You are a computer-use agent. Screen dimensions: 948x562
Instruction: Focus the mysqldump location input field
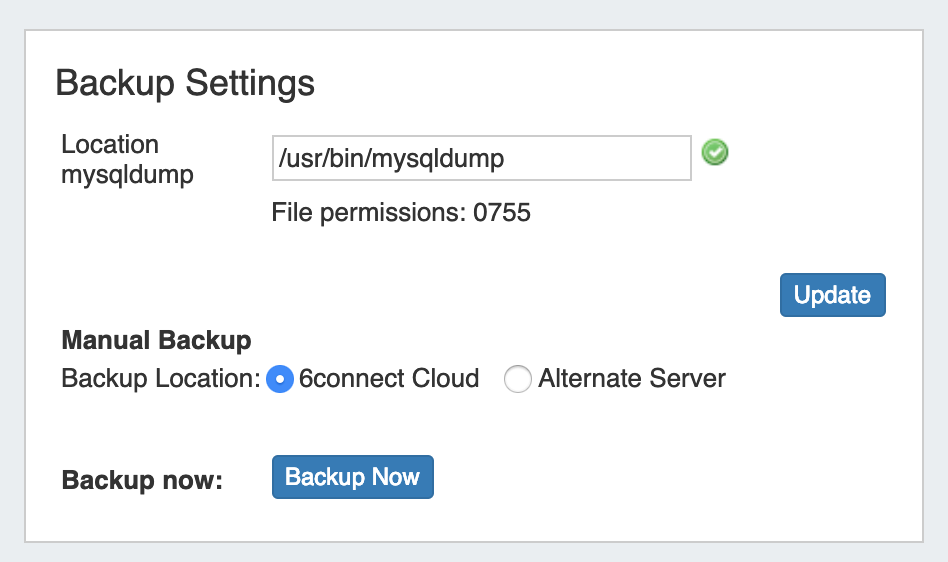click(x=481, y=158)
